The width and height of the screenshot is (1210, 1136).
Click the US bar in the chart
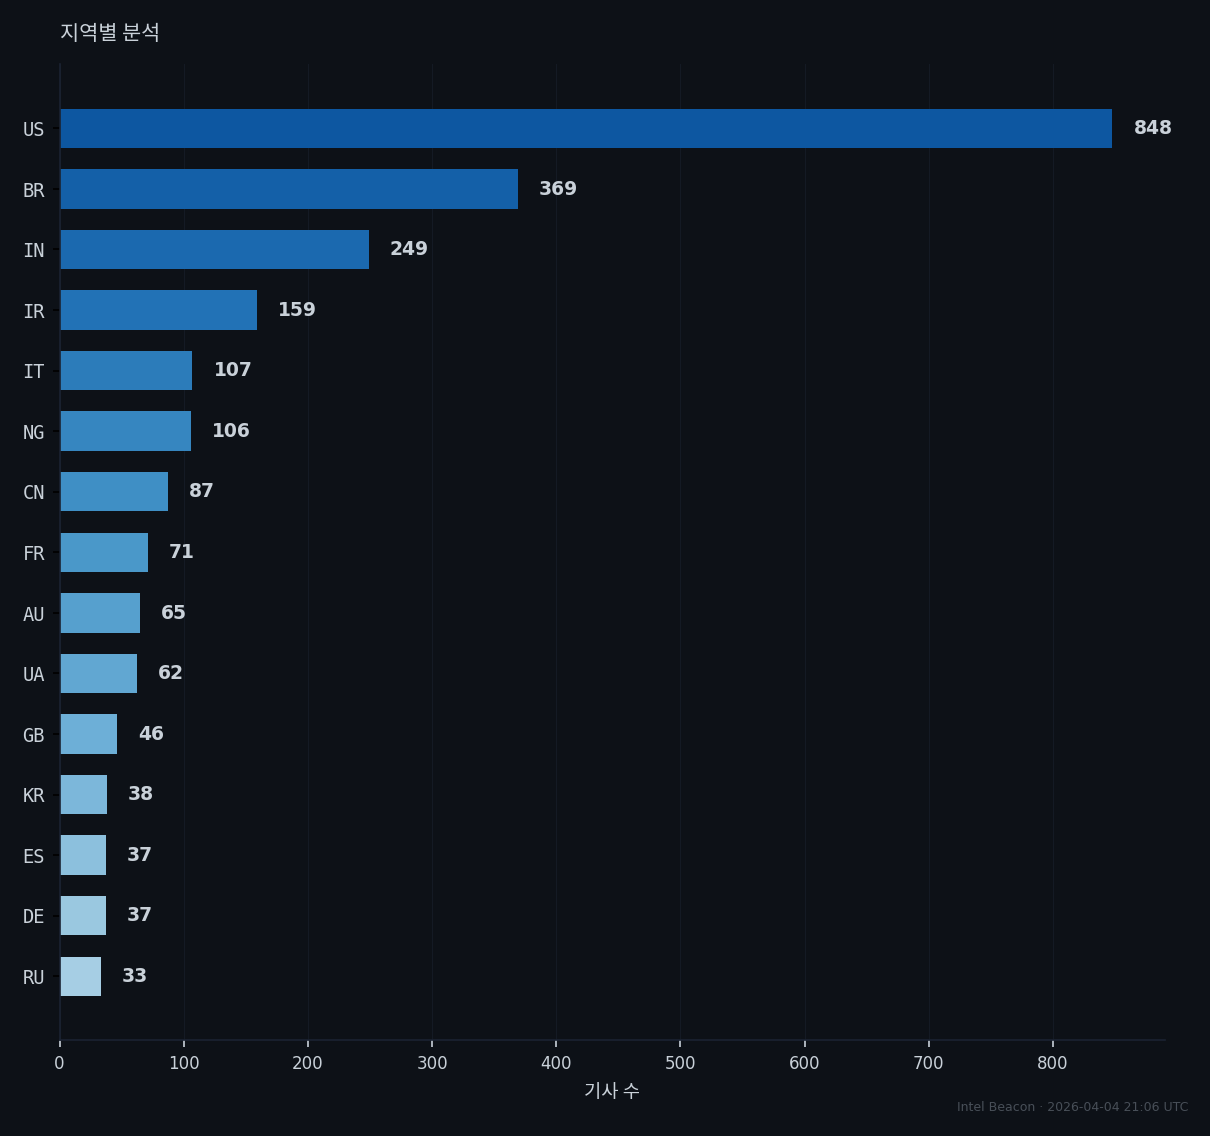tap(586, 129)
